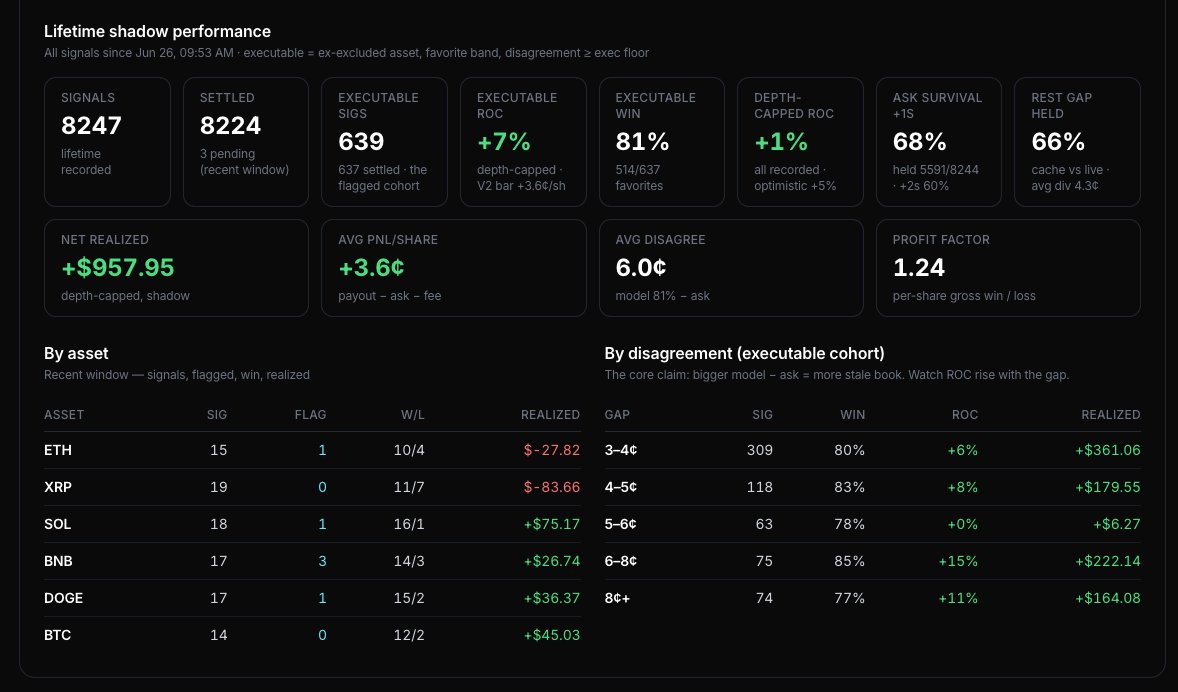Click the +15% ROC value
The height and width of the screenshot is (692, 1178).
[x=958, y=561]
